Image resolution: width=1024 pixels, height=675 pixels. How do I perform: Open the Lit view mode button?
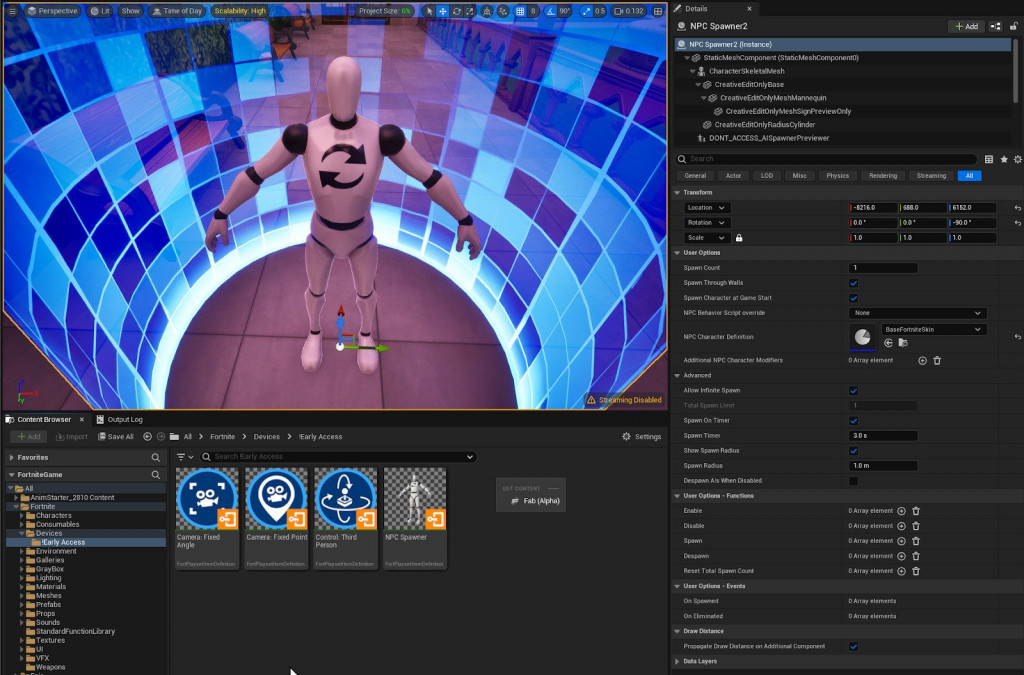point(100,11)
